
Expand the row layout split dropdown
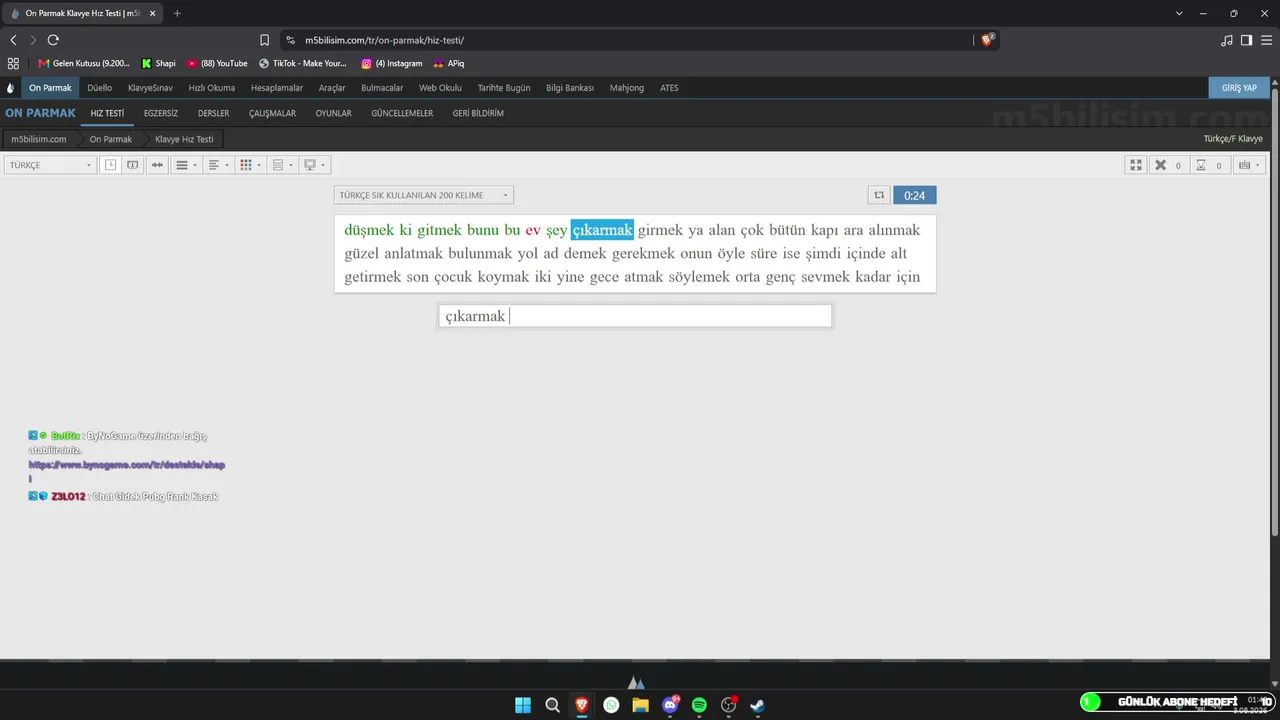click(x=282, y=165)
